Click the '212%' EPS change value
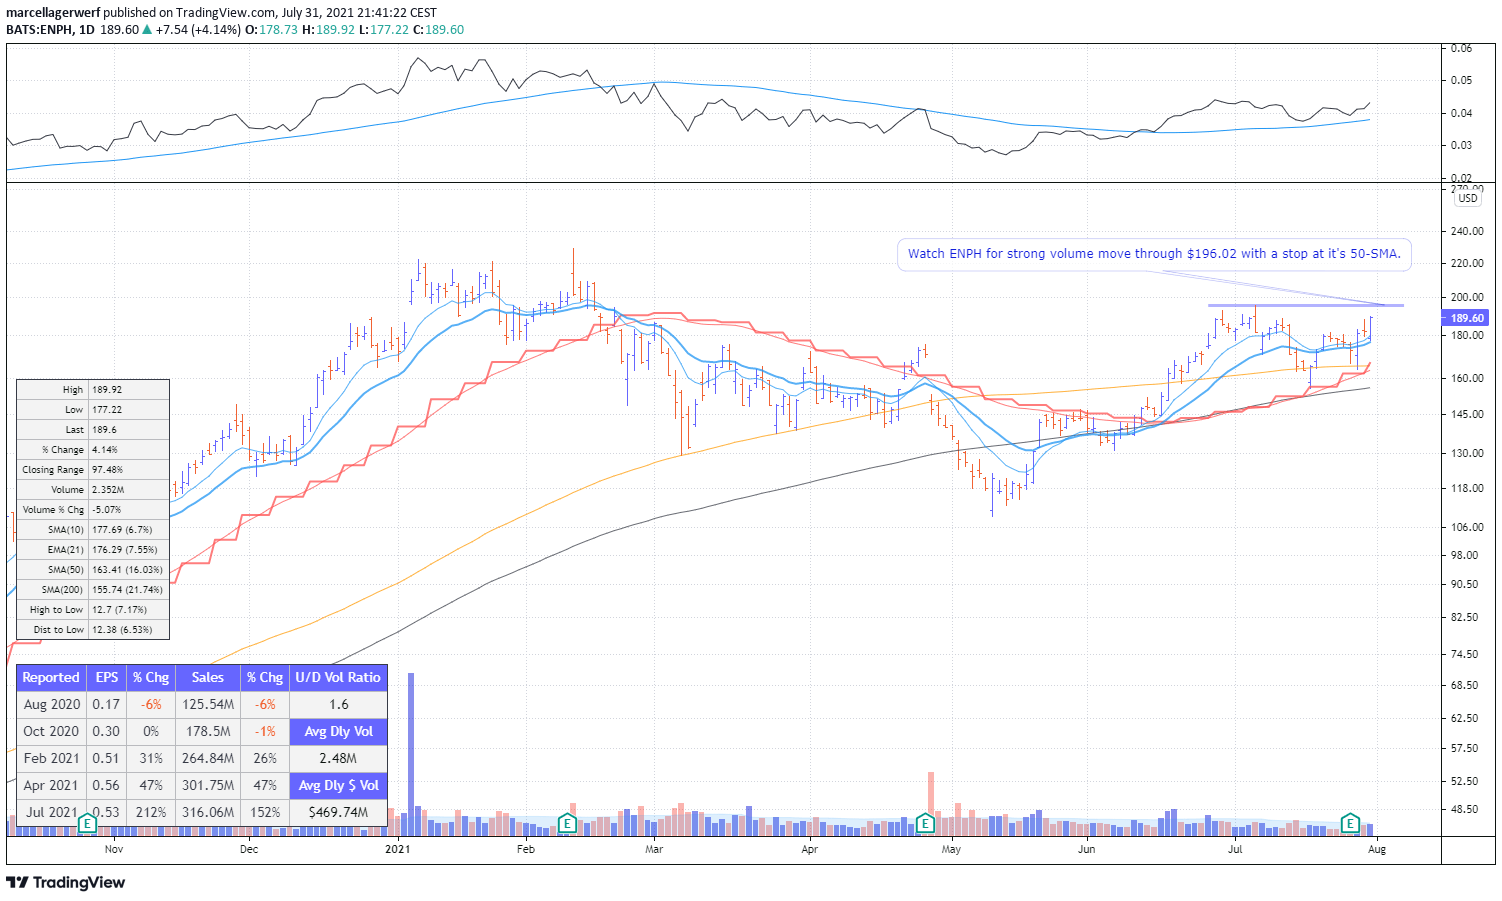Image resolution: width=1502 pixels, height=901 pixels. point(151,813)
